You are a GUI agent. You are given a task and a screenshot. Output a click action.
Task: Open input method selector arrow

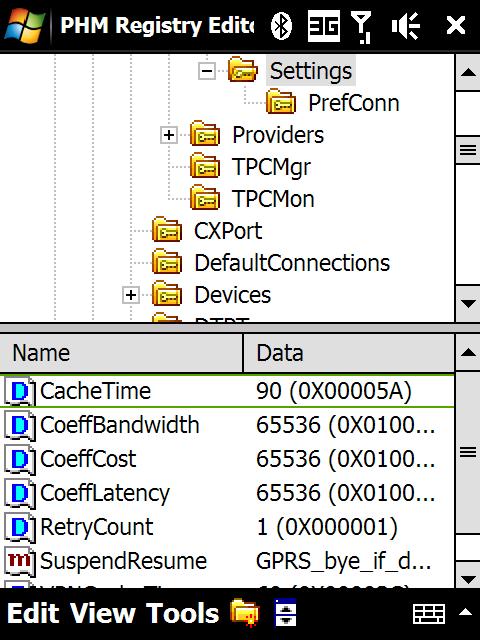pos(465,612)
